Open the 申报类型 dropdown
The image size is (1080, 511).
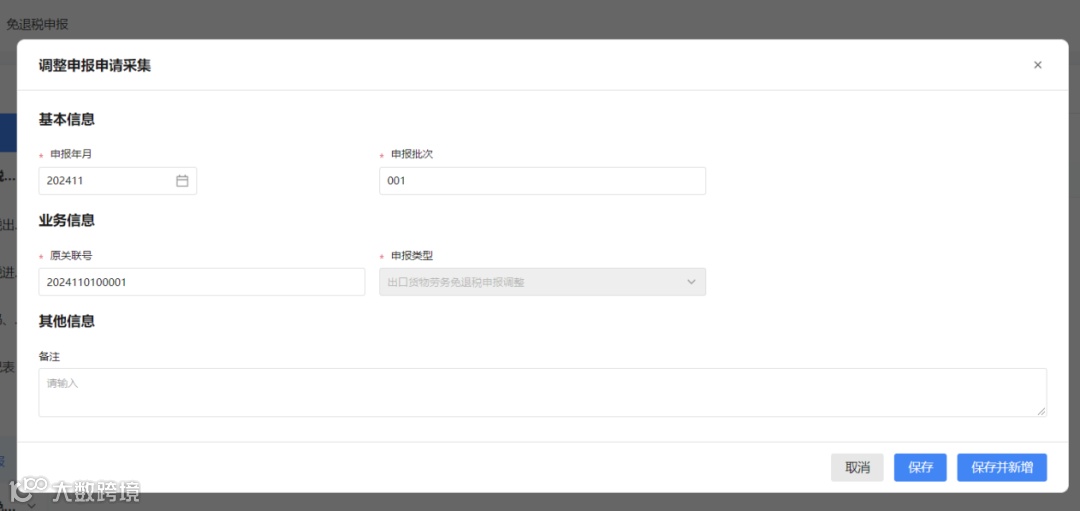click(x=542, y=282)
